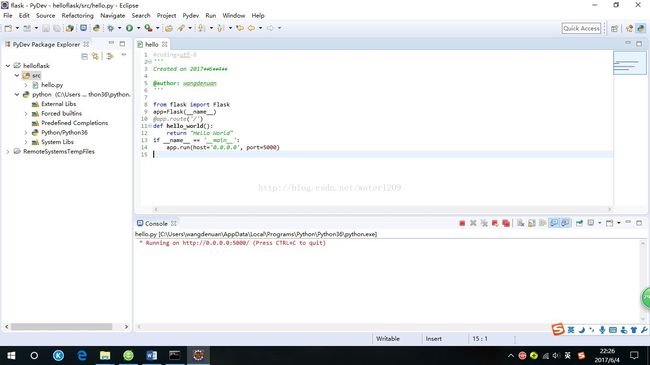Open the Window menu
Image resolution: width=650 pixels, height=365 pixels.
(x=233, y=15)
